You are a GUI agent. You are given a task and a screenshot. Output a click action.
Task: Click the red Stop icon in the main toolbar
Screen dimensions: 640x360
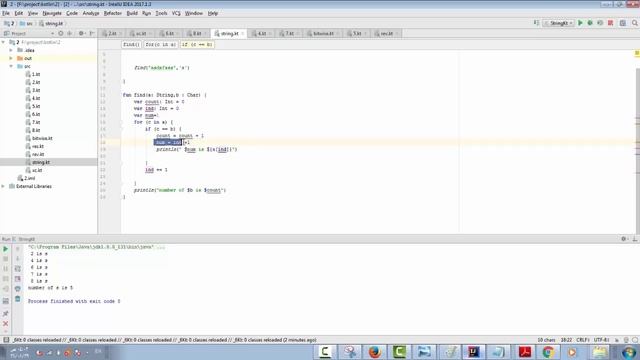click(611, 23)
